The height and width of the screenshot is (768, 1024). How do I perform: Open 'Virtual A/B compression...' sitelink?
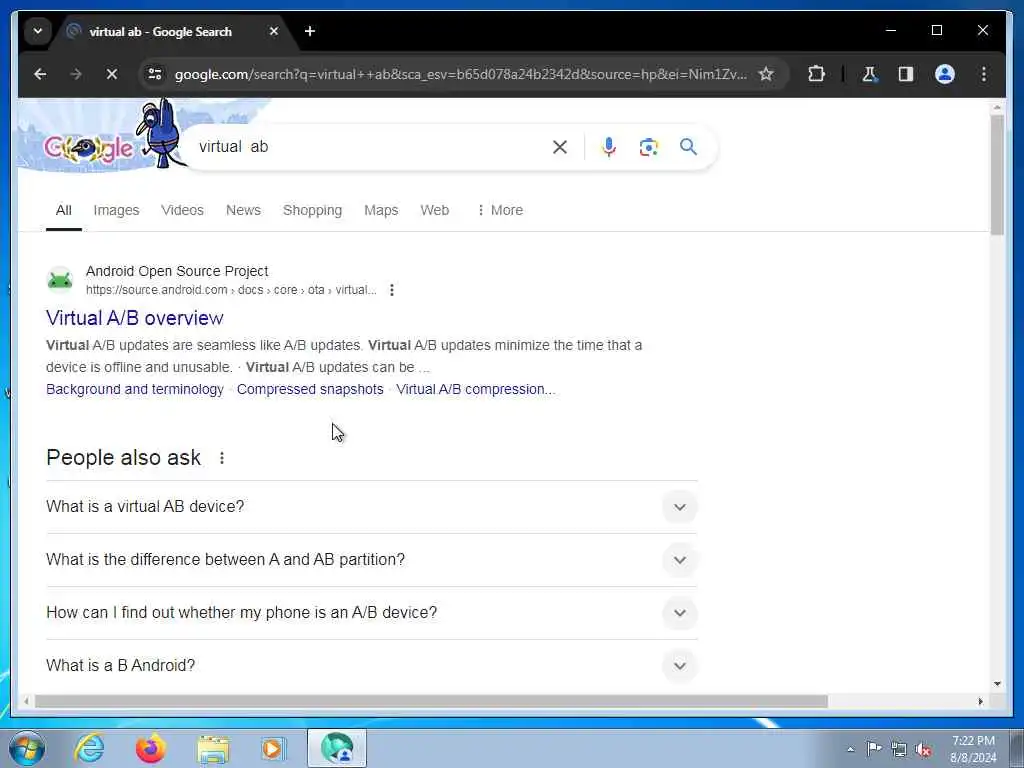coord(476,389)
